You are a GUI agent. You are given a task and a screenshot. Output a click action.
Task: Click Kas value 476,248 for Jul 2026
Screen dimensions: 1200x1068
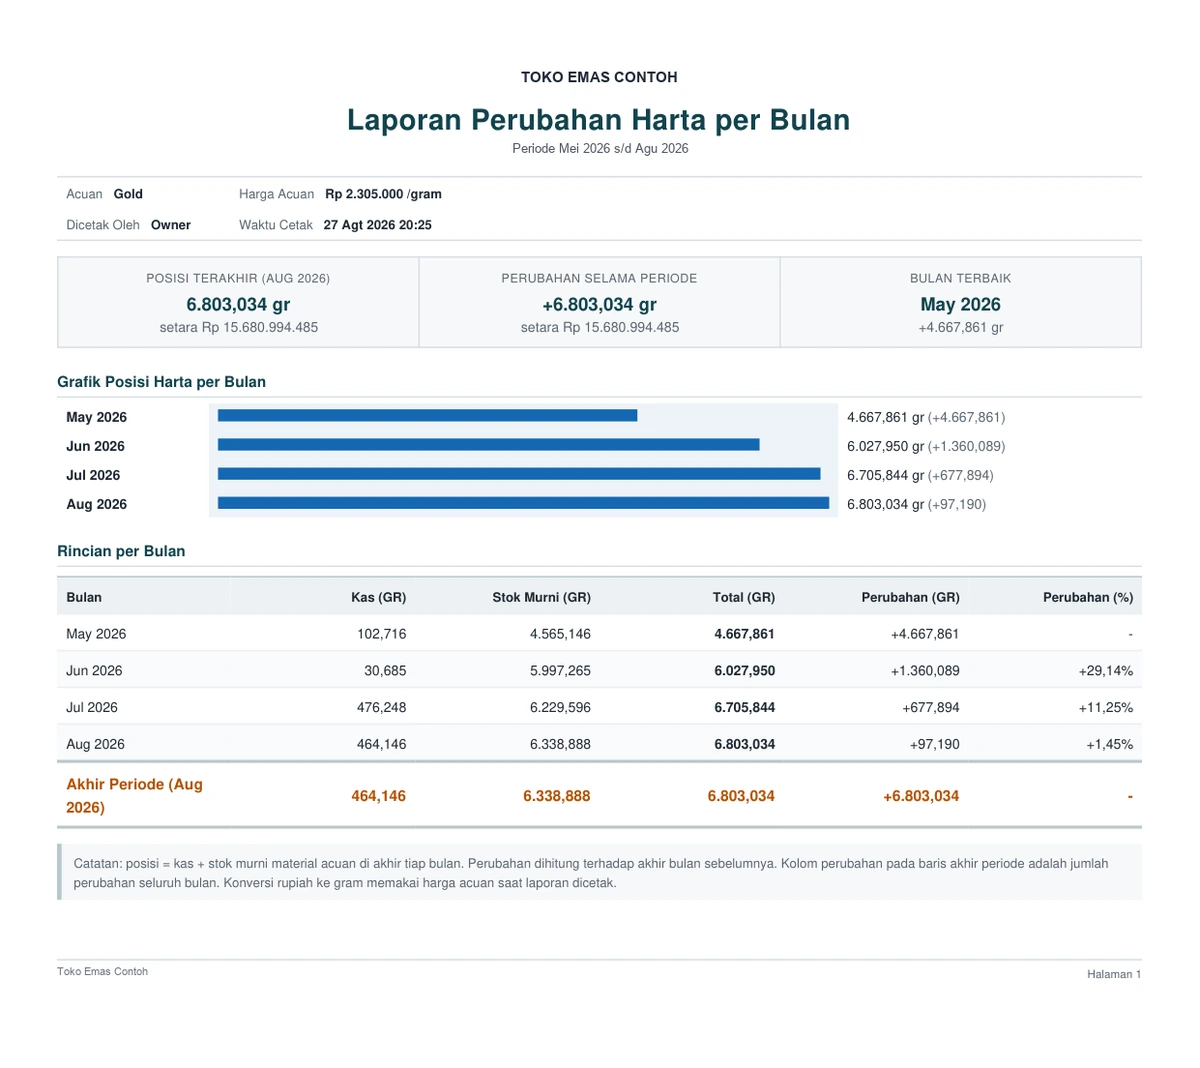tap(381, 707)
